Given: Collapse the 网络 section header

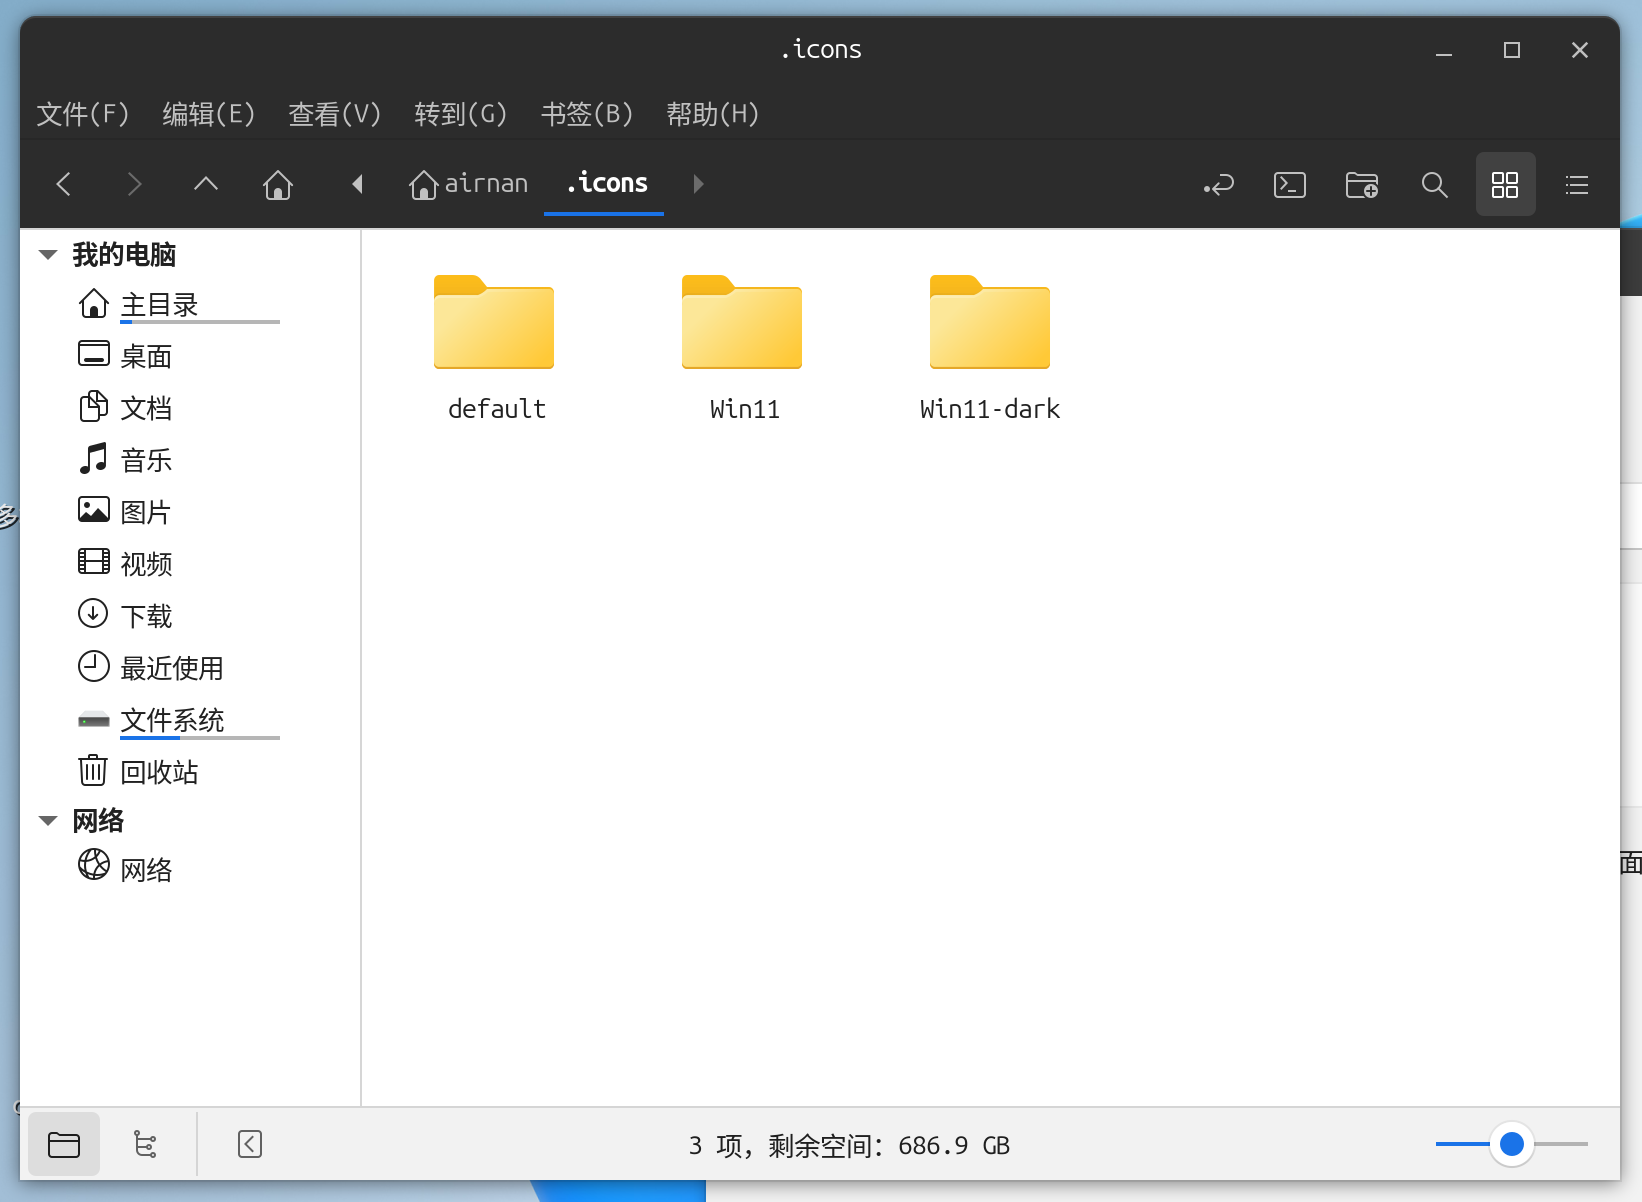Looking at the screenshot, I should (x=48, y=821).
